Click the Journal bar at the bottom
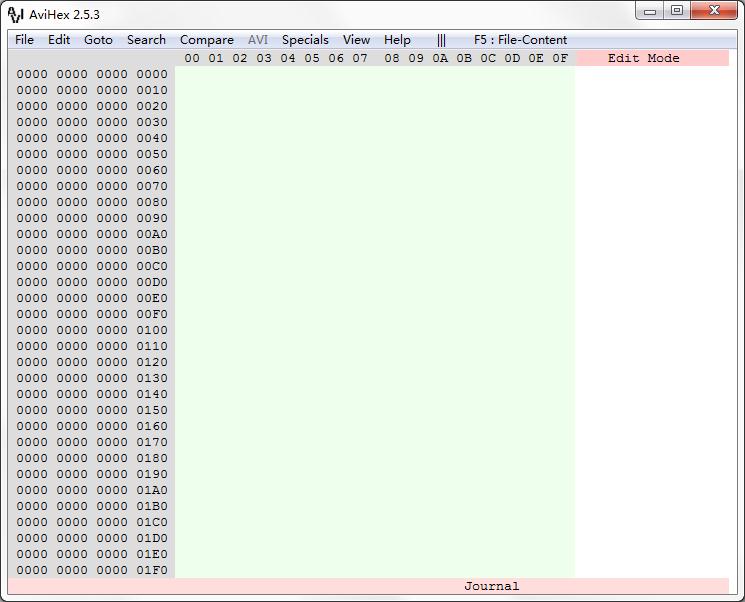Screen dimensions: 745x602 pos(491,586)
